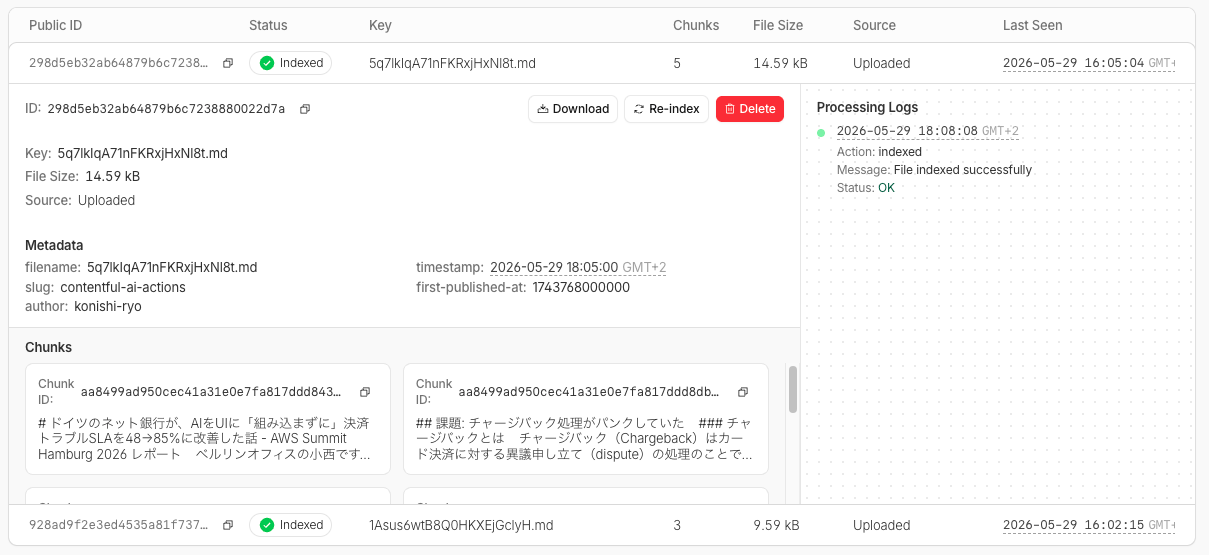
Task: Click last seen timestamp 2026-05-29 16:02:15
Action: (x=1089, y=525)
